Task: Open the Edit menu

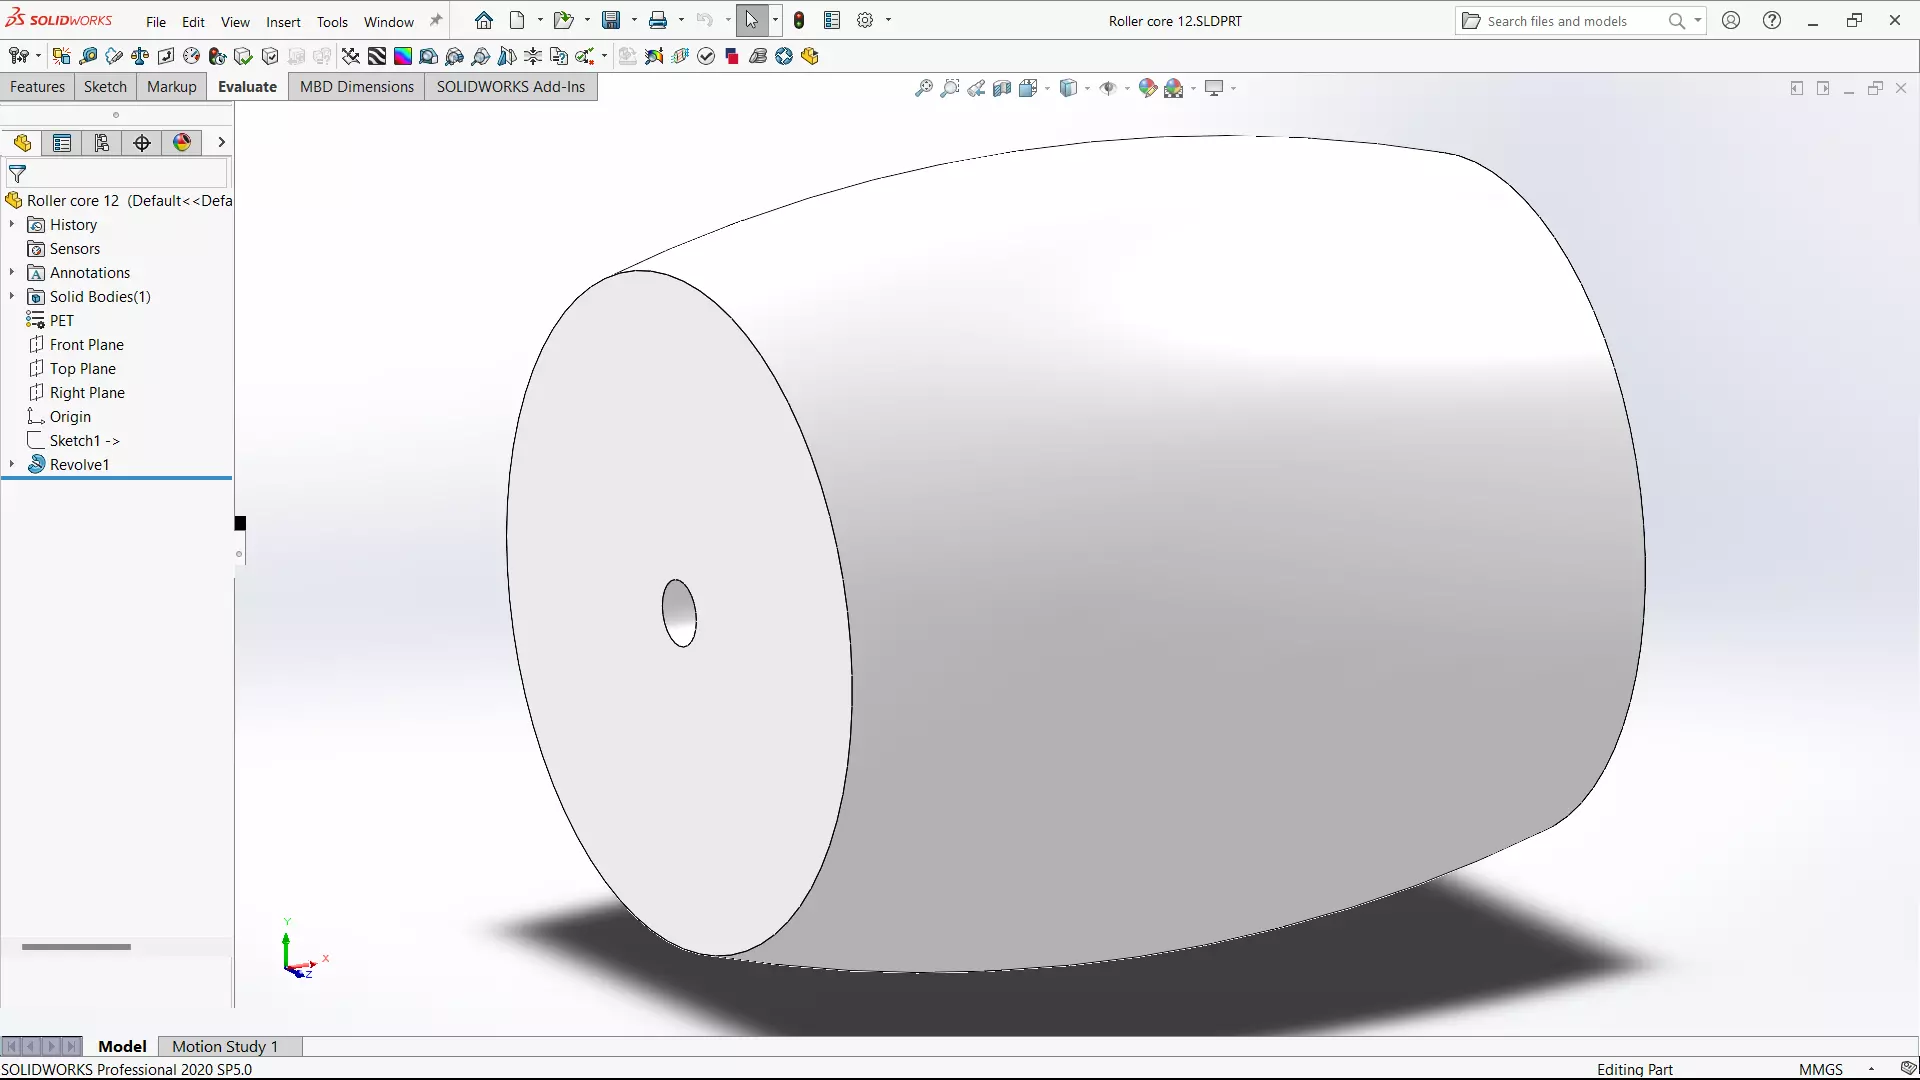Action: (193, 21)
